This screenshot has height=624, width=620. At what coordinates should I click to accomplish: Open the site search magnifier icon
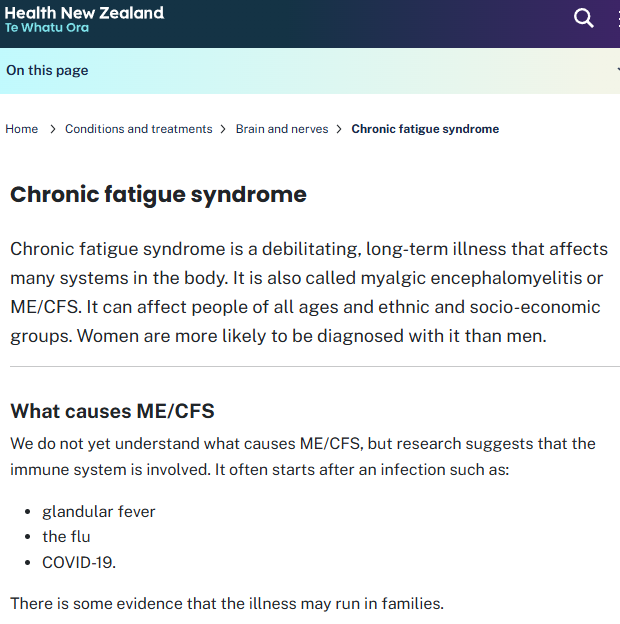click(584, 18)
